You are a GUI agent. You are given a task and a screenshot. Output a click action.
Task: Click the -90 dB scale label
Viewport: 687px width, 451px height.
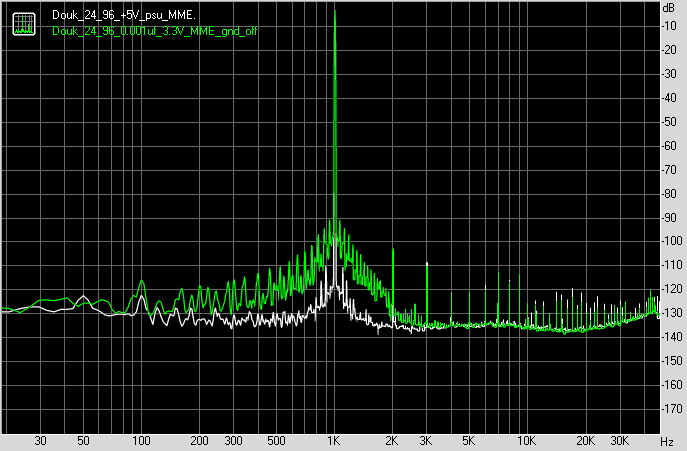(x=670, y=217)
